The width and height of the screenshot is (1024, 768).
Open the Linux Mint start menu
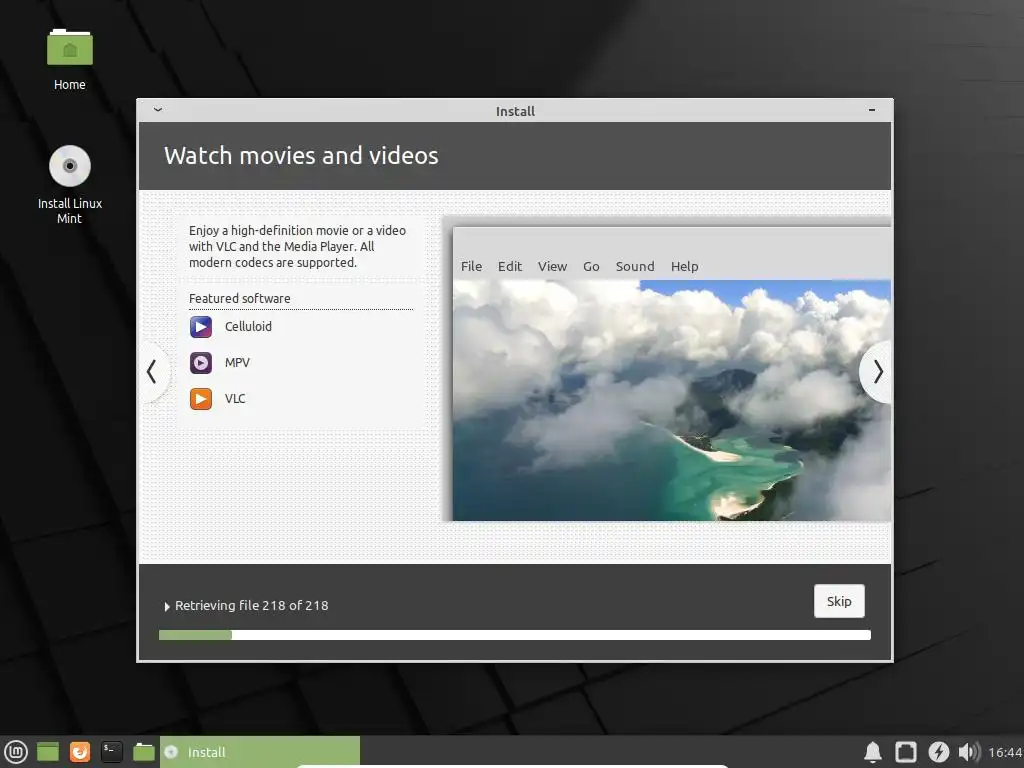tap(16, 752)
